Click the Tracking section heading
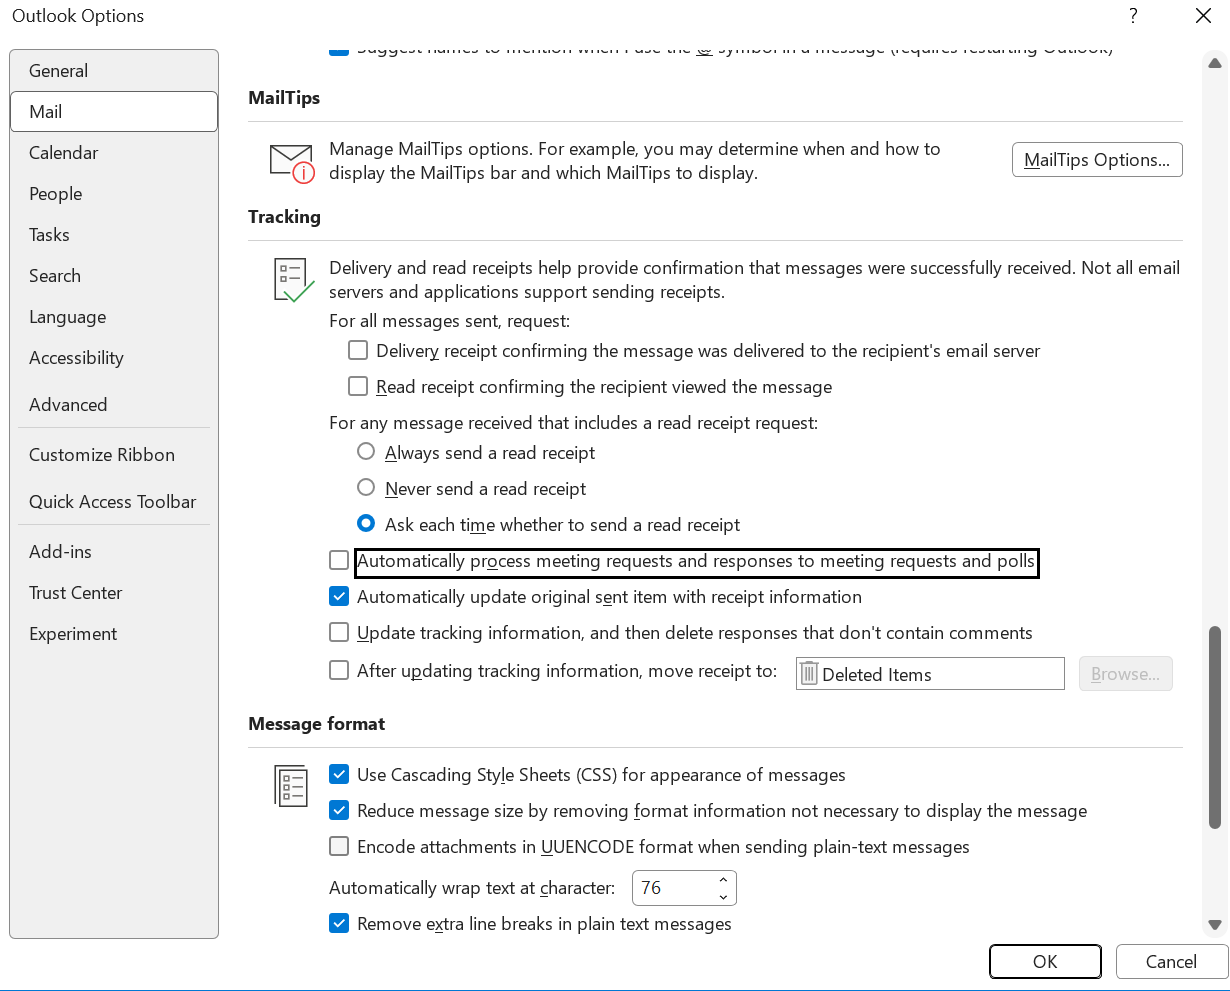 tap(284, 217)
